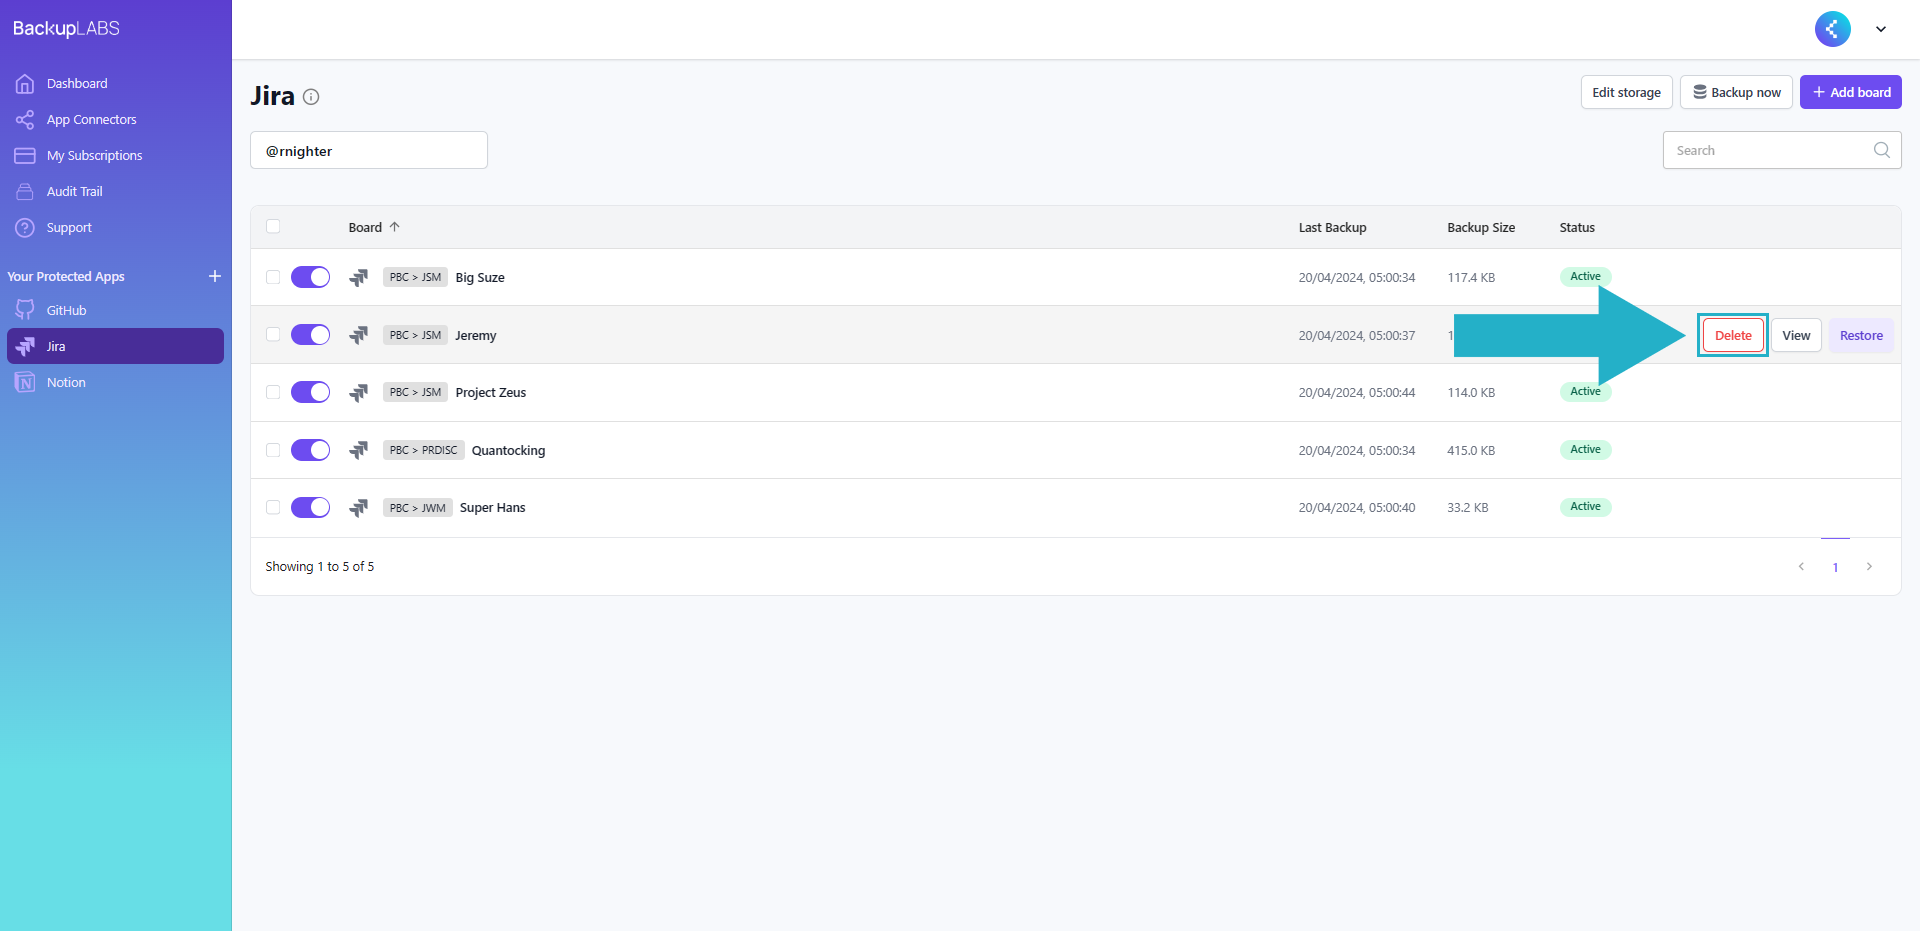
Task: Click the BackupLABS logo
Action: coord(66,29)
